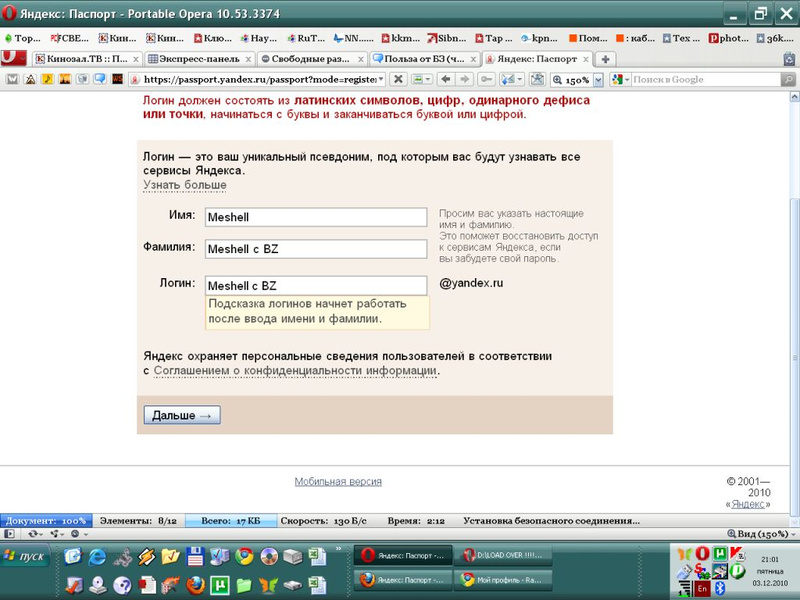
Task: Open Firefox from quick launch bar
Action: pos(196,584)
